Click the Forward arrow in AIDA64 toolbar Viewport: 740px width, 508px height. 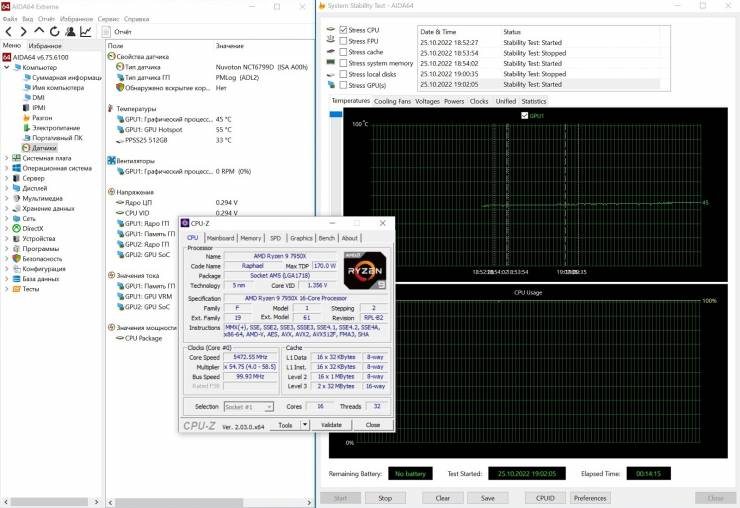[24, 32]
